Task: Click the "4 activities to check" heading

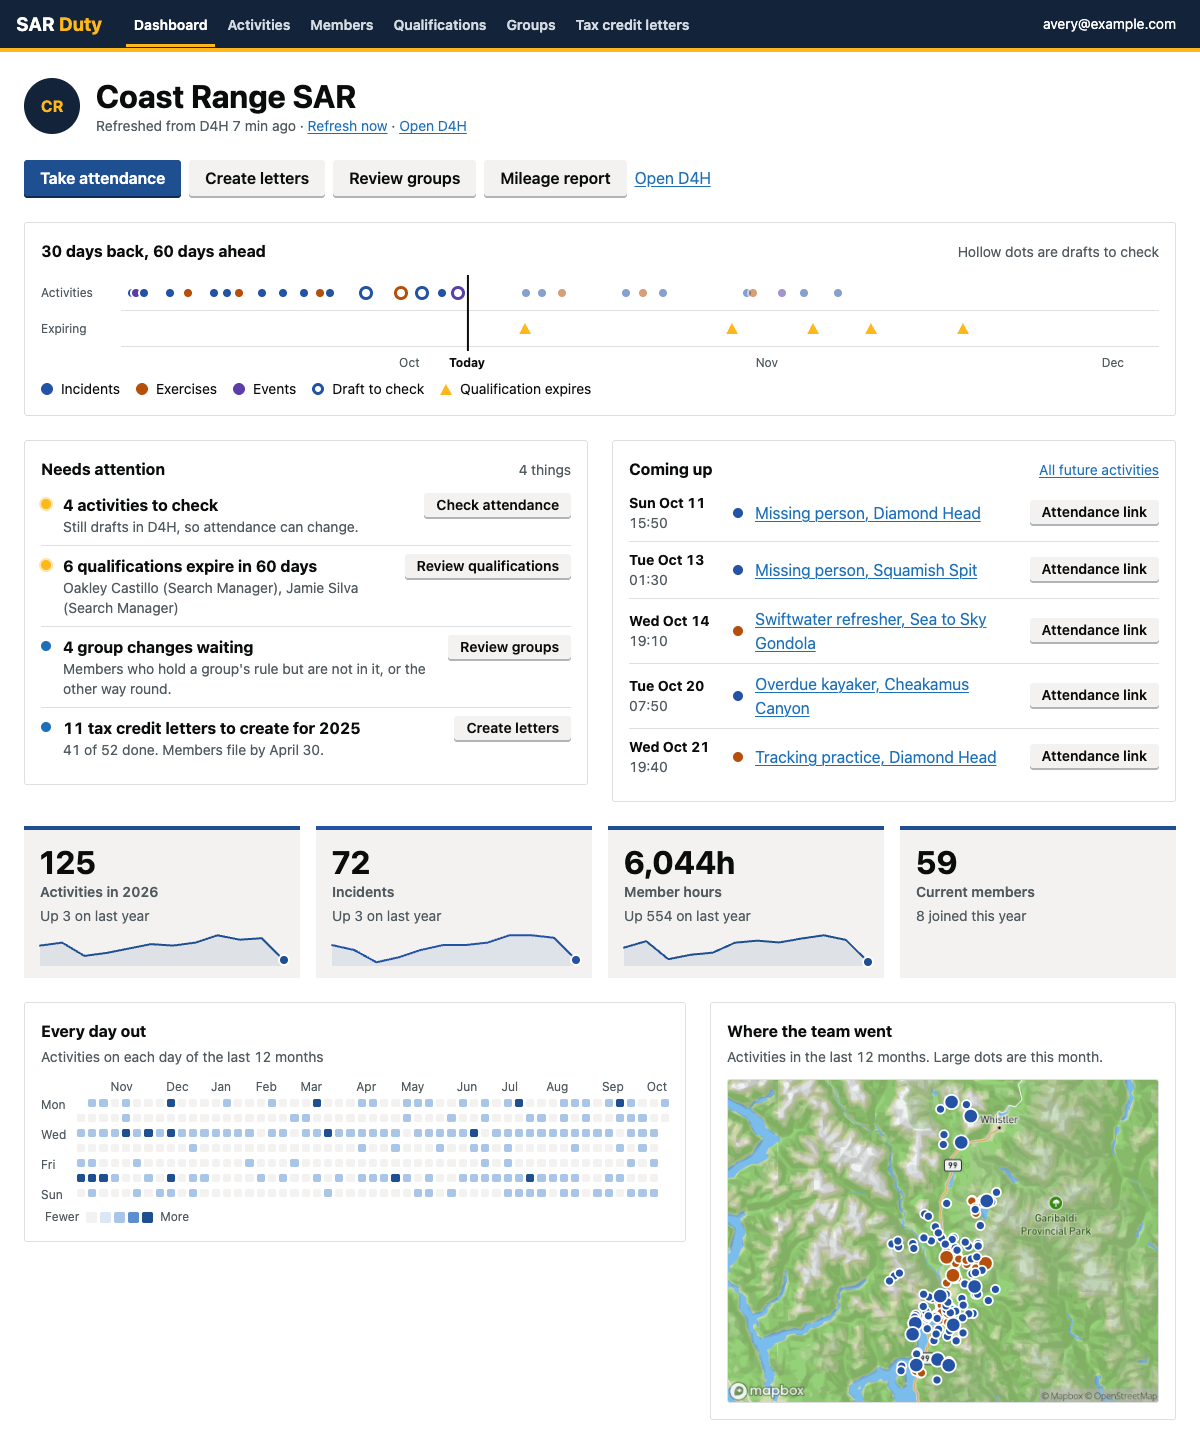Action: click(140, 505)
